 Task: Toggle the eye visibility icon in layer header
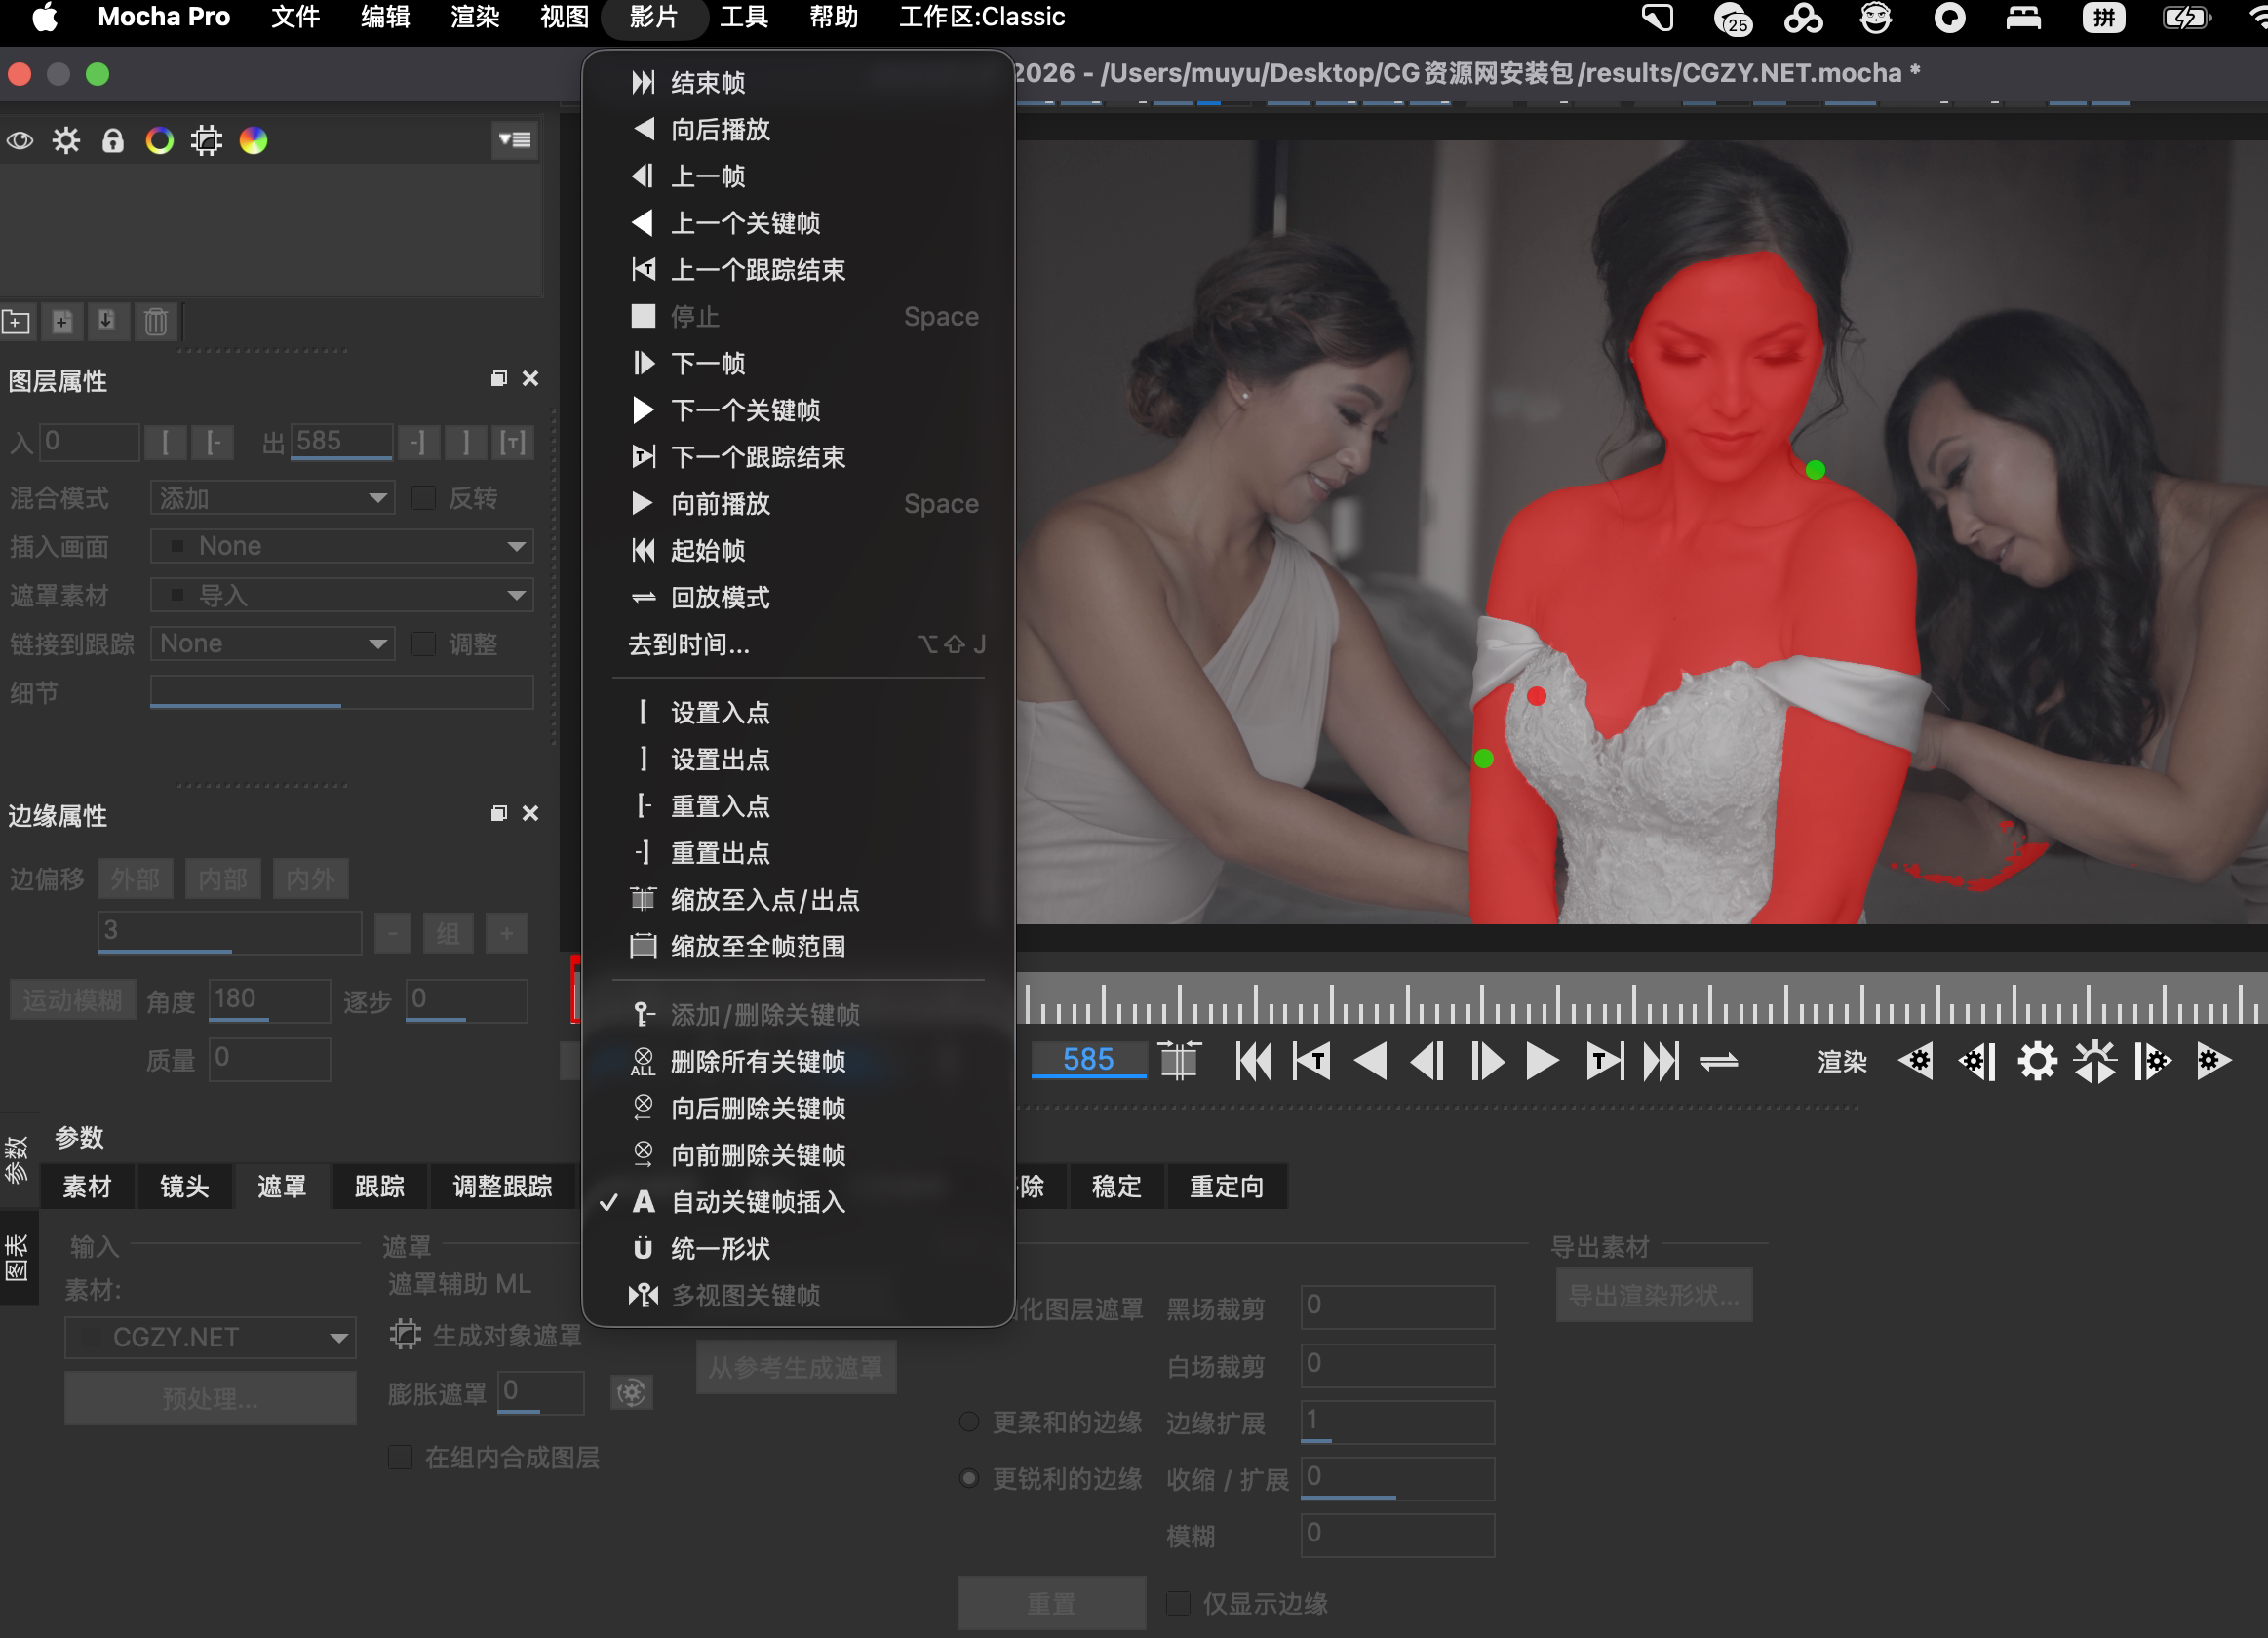[20, 140]
